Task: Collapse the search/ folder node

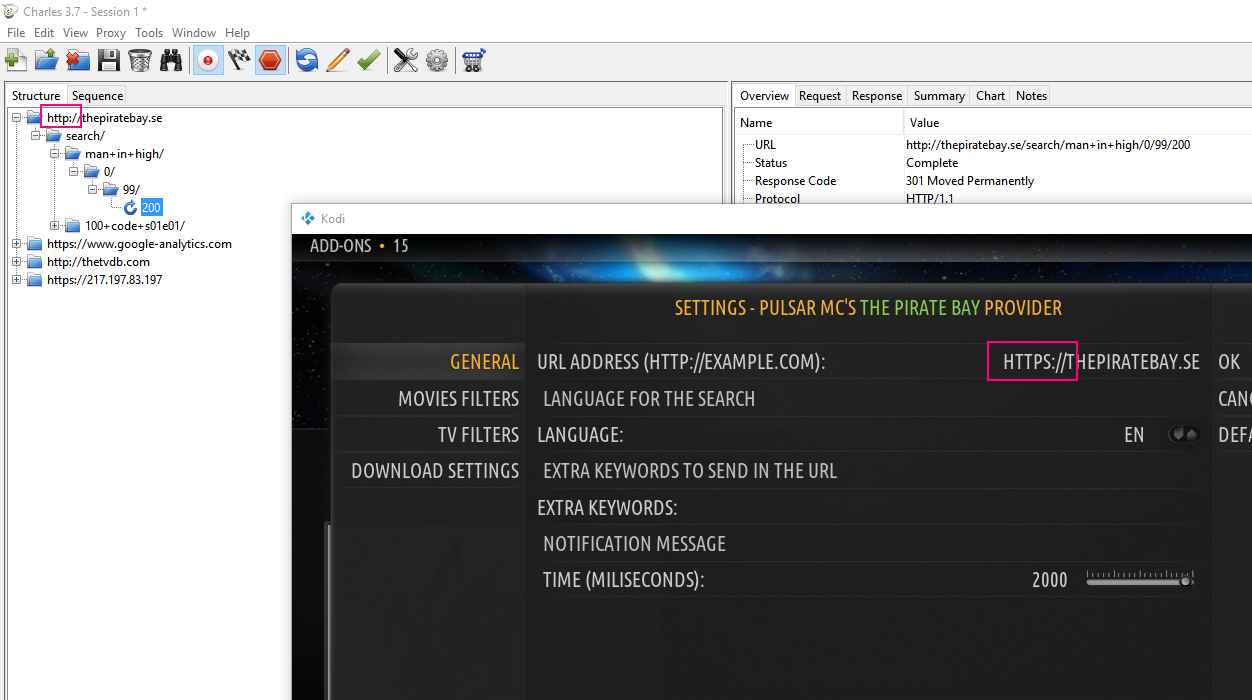Action: 36,136
